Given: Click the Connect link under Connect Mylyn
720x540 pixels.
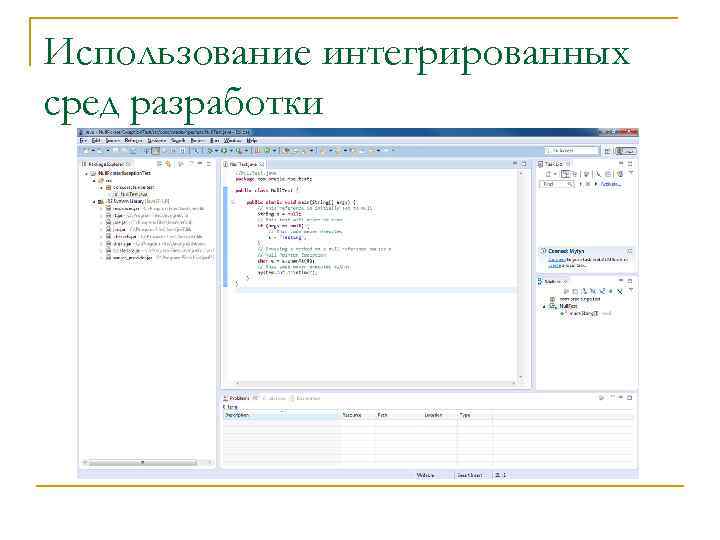Looking at the screenshot, I should [x=556, y=260].
